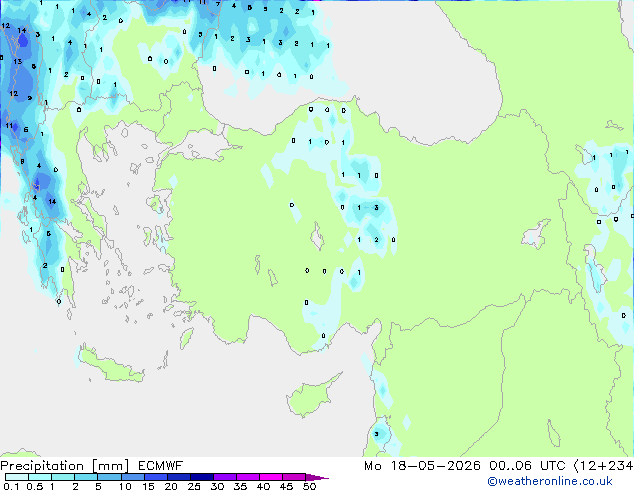Image resolution: width=634 pixels, height=490 pixels.
Task: Pick the 2–5 mm legend color swatch
Action: [x=86, y=477]
